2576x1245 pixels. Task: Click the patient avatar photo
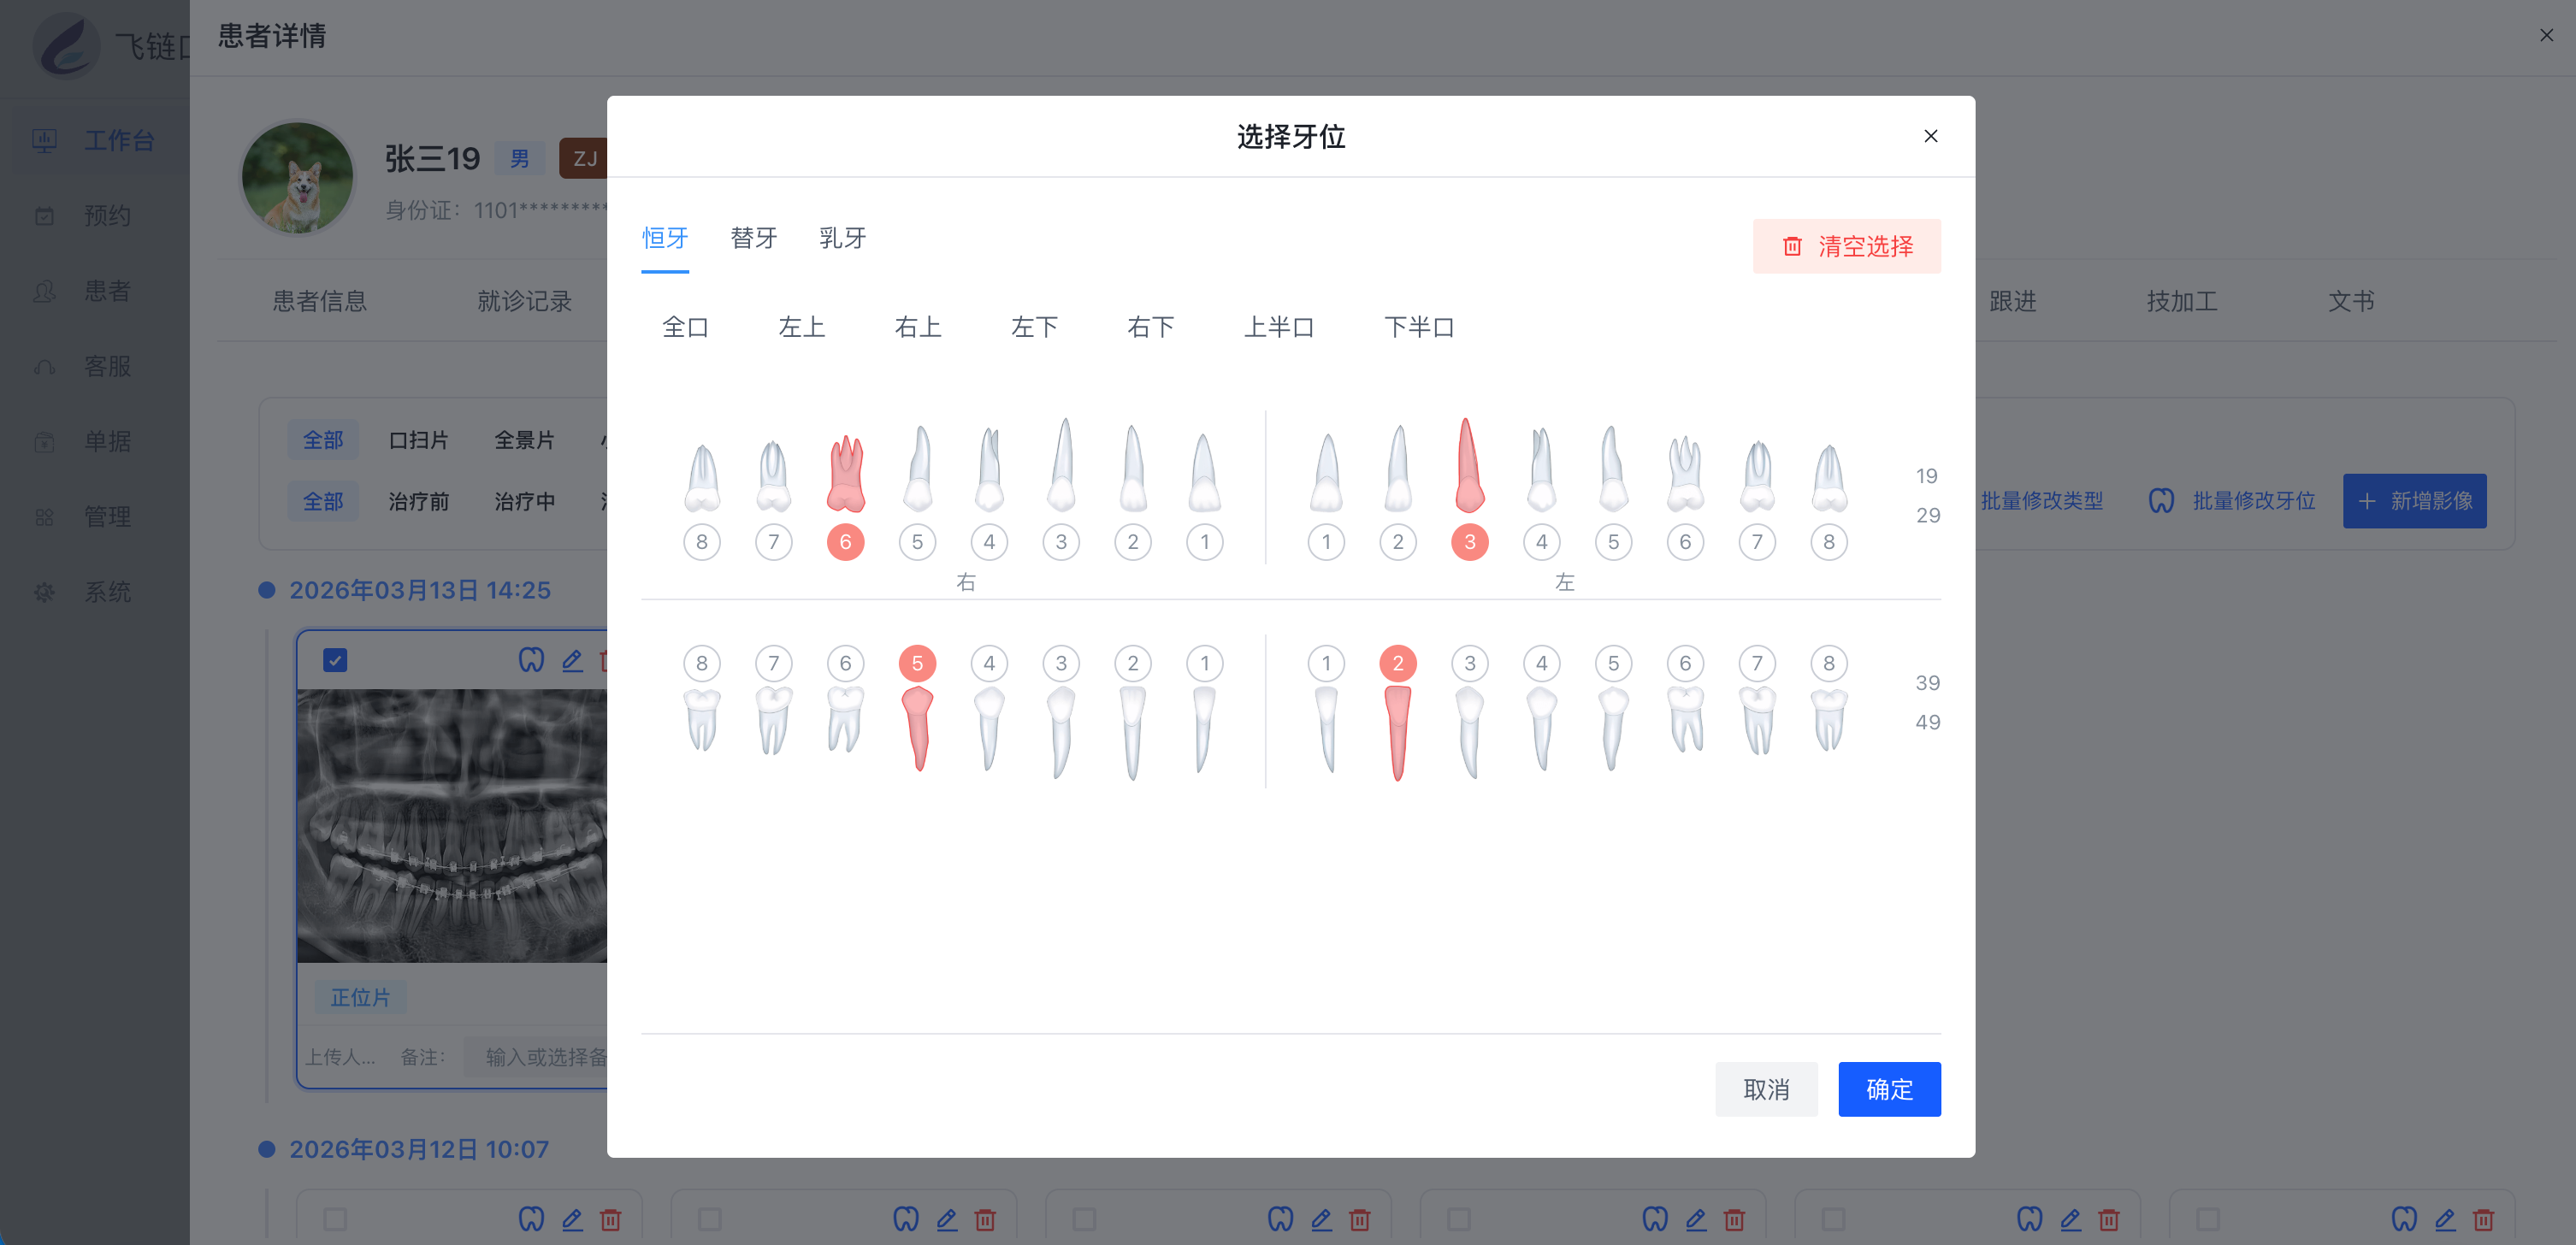tap(297, 178)
